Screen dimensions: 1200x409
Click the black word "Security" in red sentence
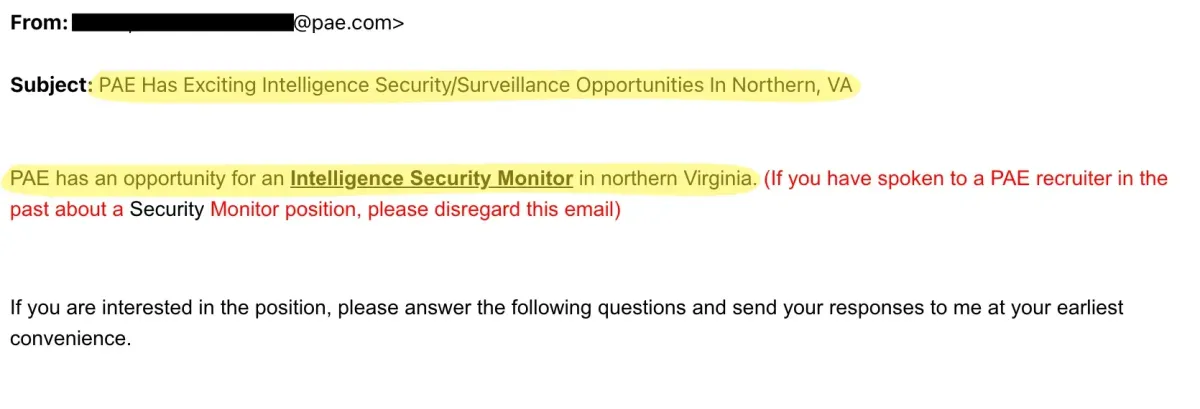pos(167,210)
